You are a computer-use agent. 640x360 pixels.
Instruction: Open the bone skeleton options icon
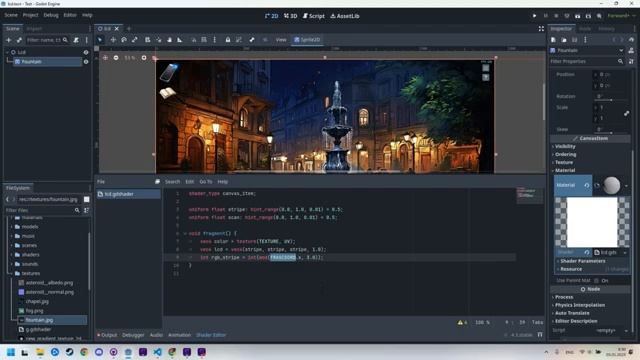click(x=252, y=40)
